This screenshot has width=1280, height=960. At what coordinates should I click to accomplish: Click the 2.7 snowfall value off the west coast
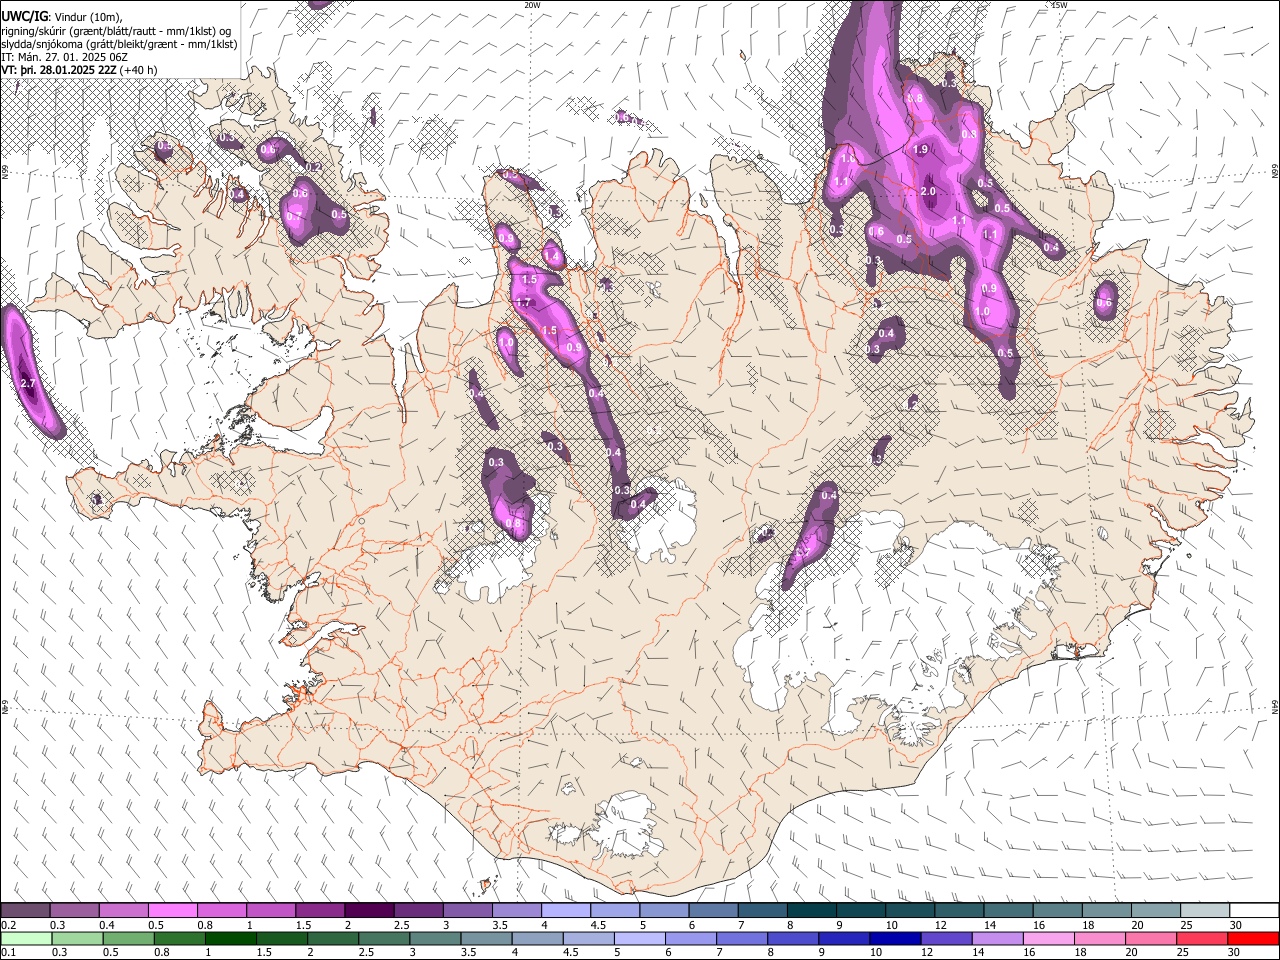click(x=27, y=384)
